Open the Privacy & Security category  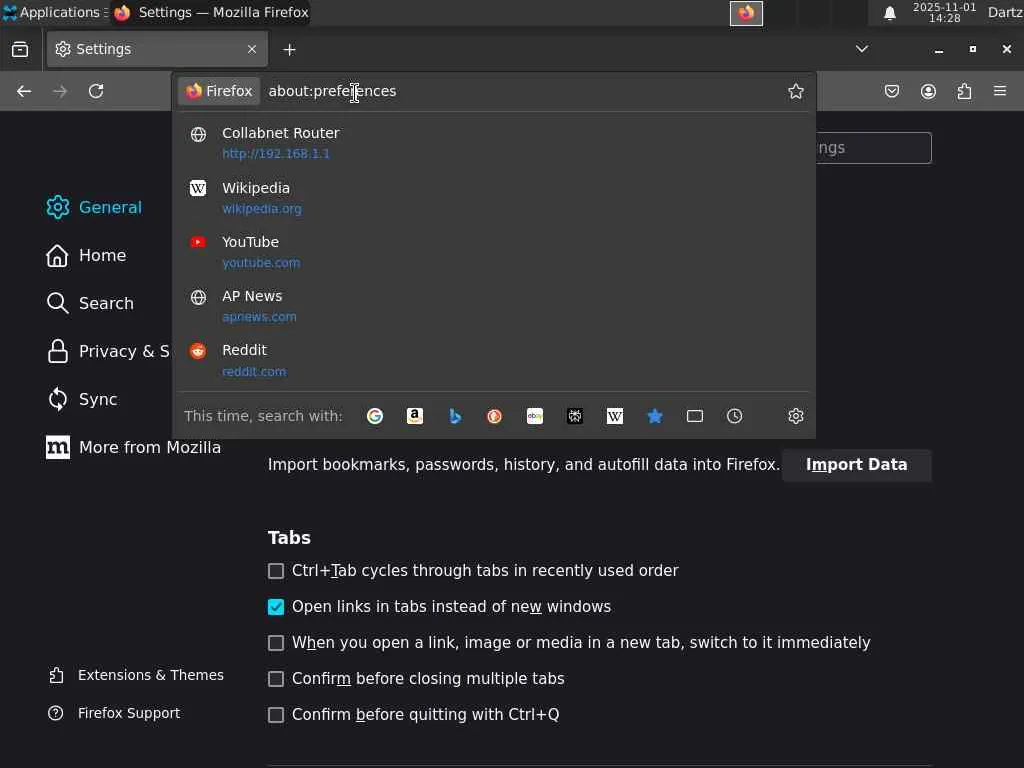[108, 351]
